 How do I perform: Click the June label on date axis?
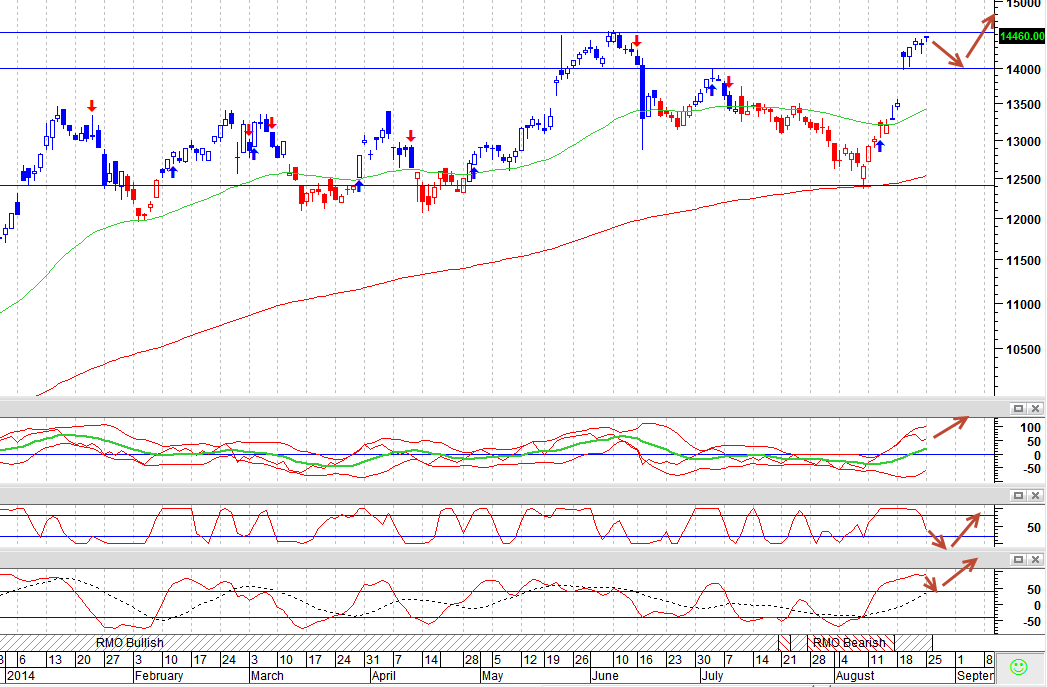[x=606, y=676]
